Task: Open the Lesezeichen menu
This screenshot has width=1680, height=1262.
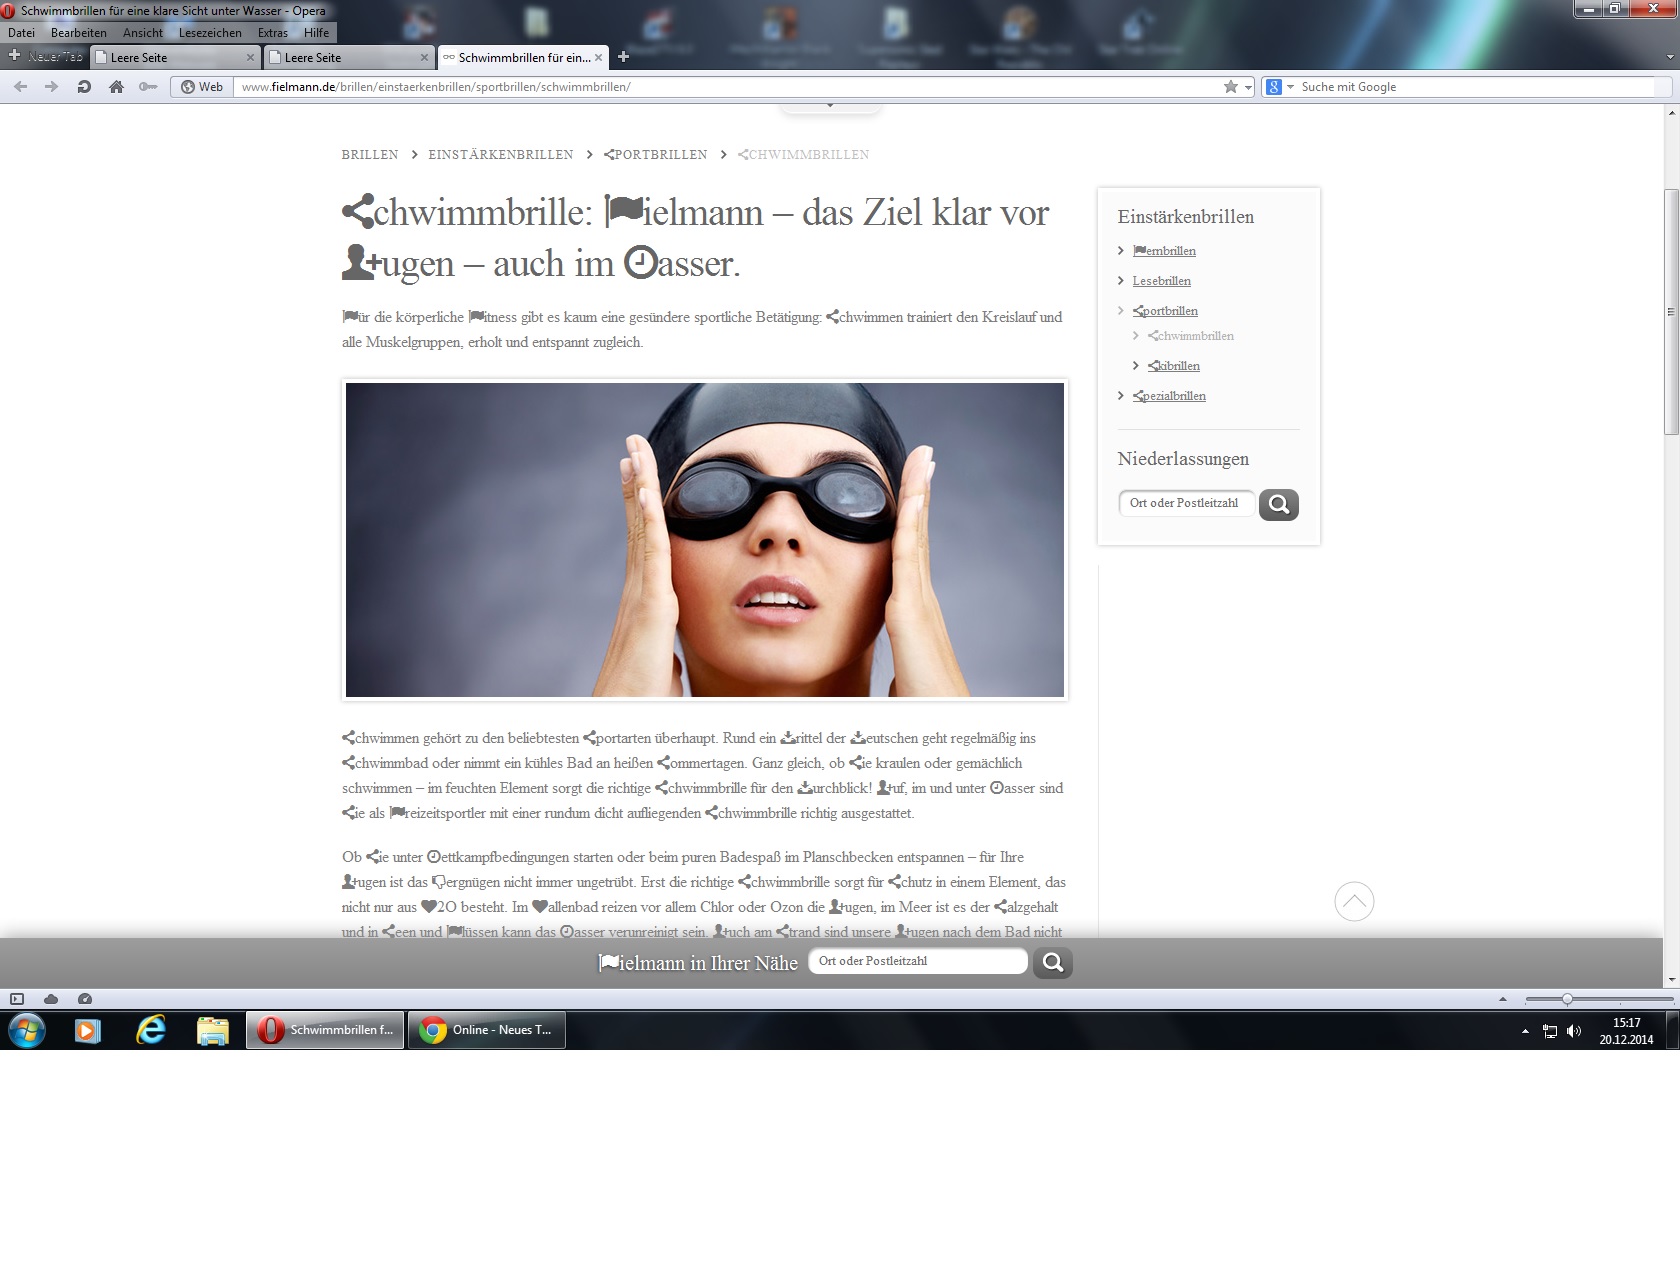Action: tap(210, 33)
